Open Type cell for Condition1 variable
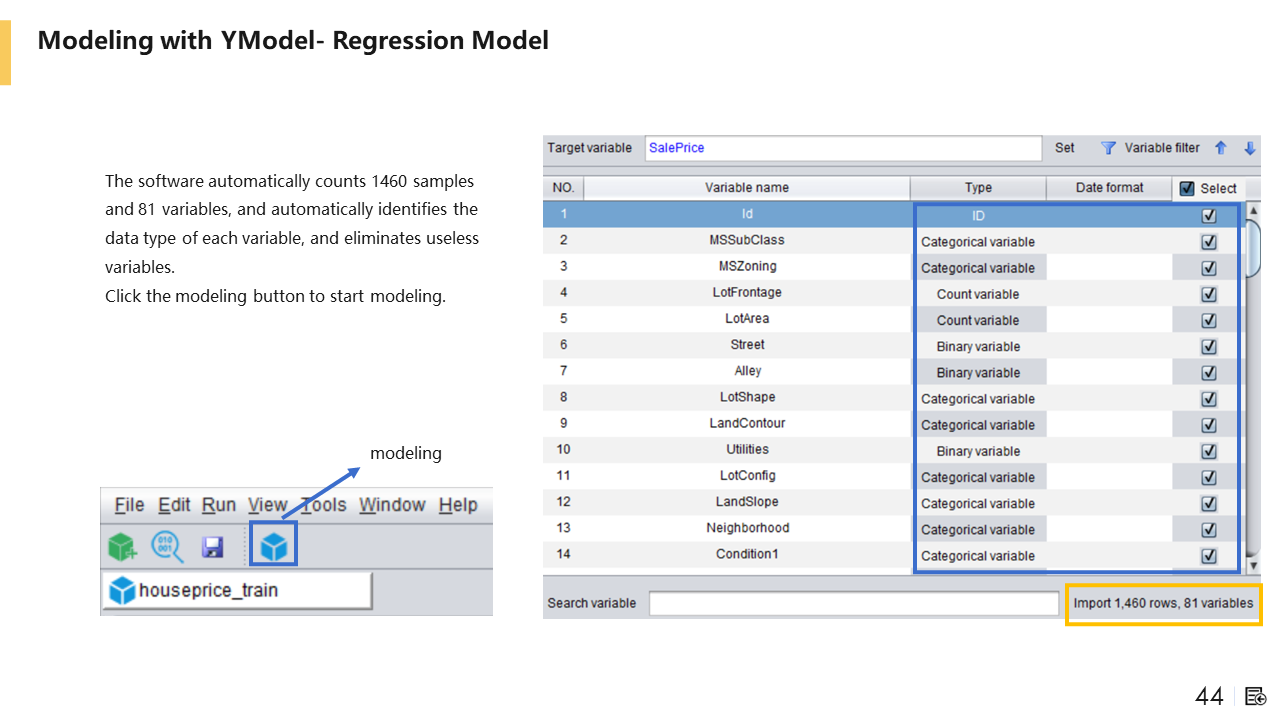Viewport: 1280px width, 720px height. pos(978,556)
